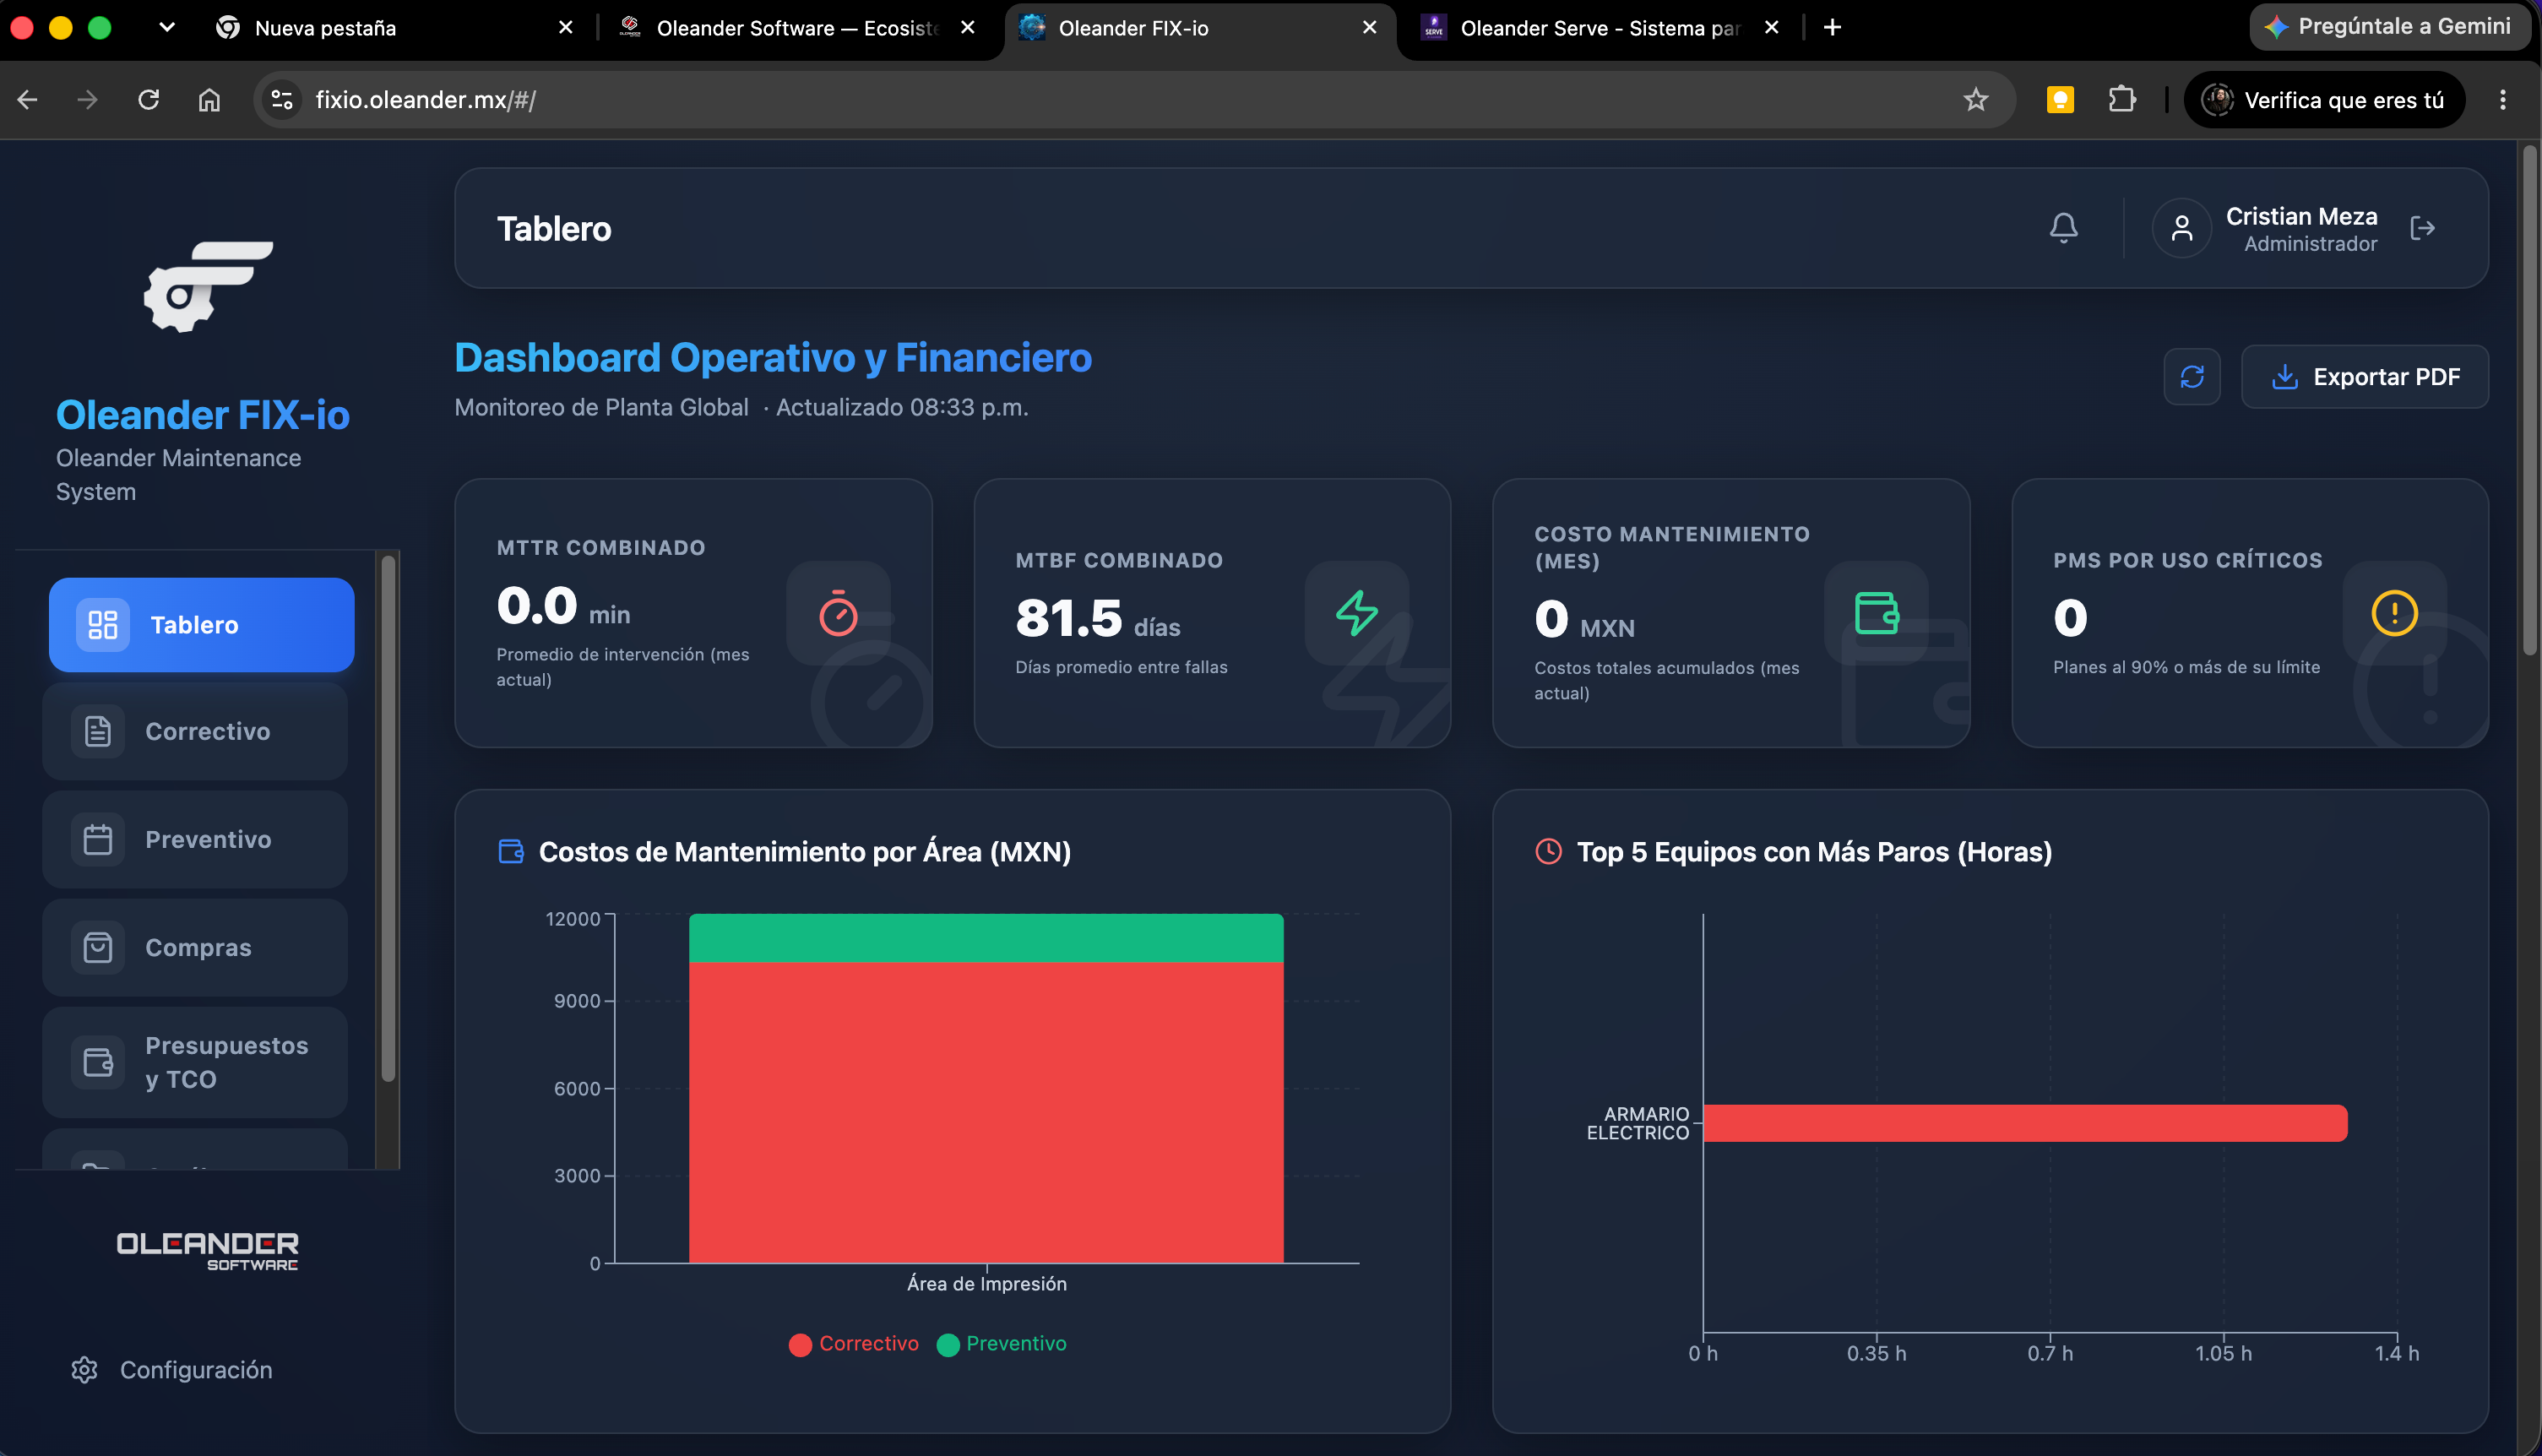The width and height of the screenshot is (2542, 1456).
Task: View site information icon in address bar
Action: (x=282, y=99)
